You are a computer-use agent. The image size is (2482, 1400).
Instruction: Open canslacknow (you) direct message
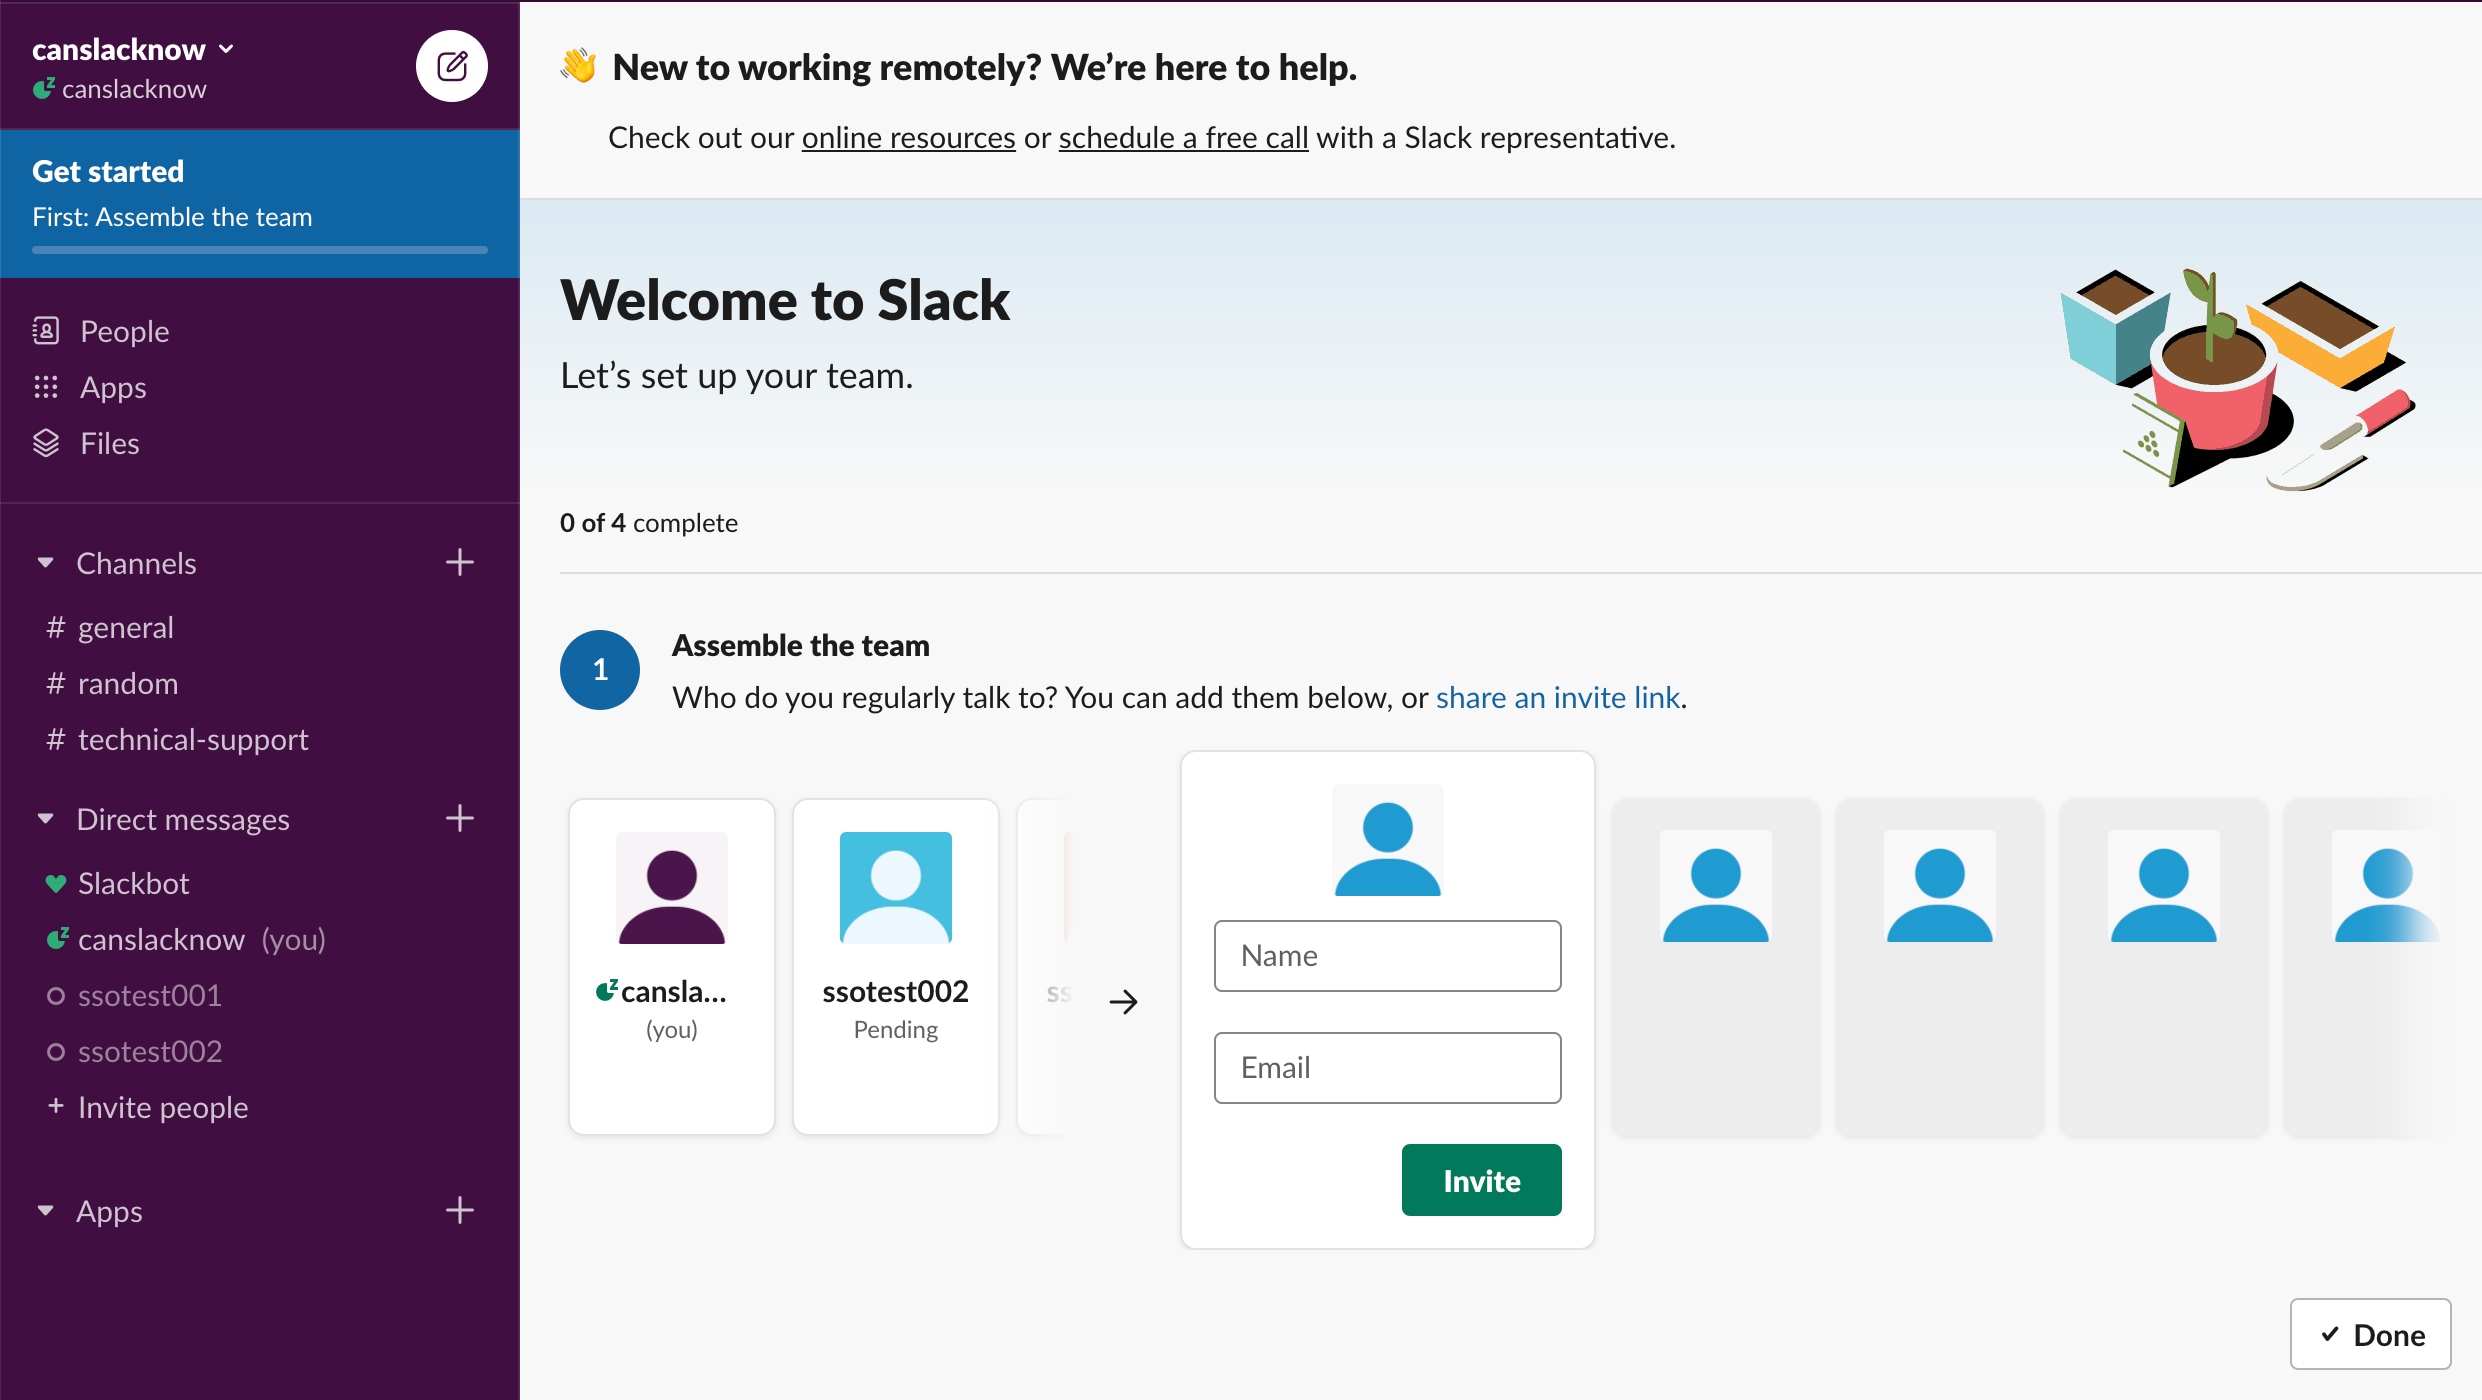[x=202, y=939]
